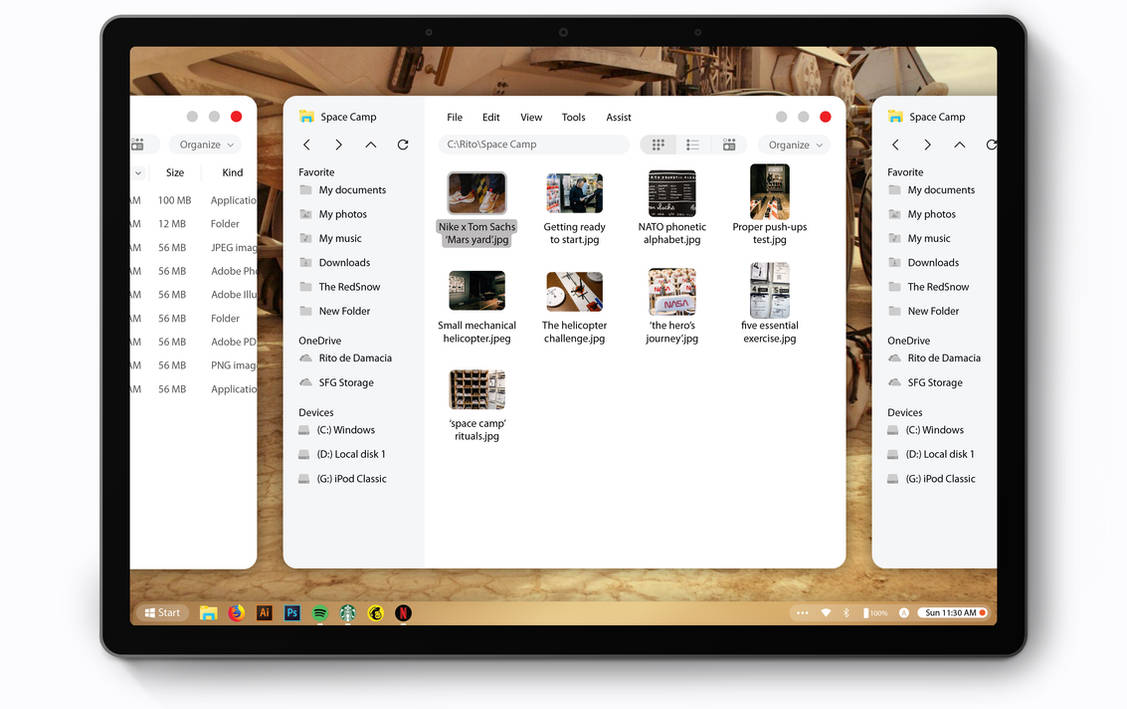Image resolution: width=1127 pixels, height=709 pixels.
Task: Open the Organize dropdown in center window
Action: [x=794, y=145]
